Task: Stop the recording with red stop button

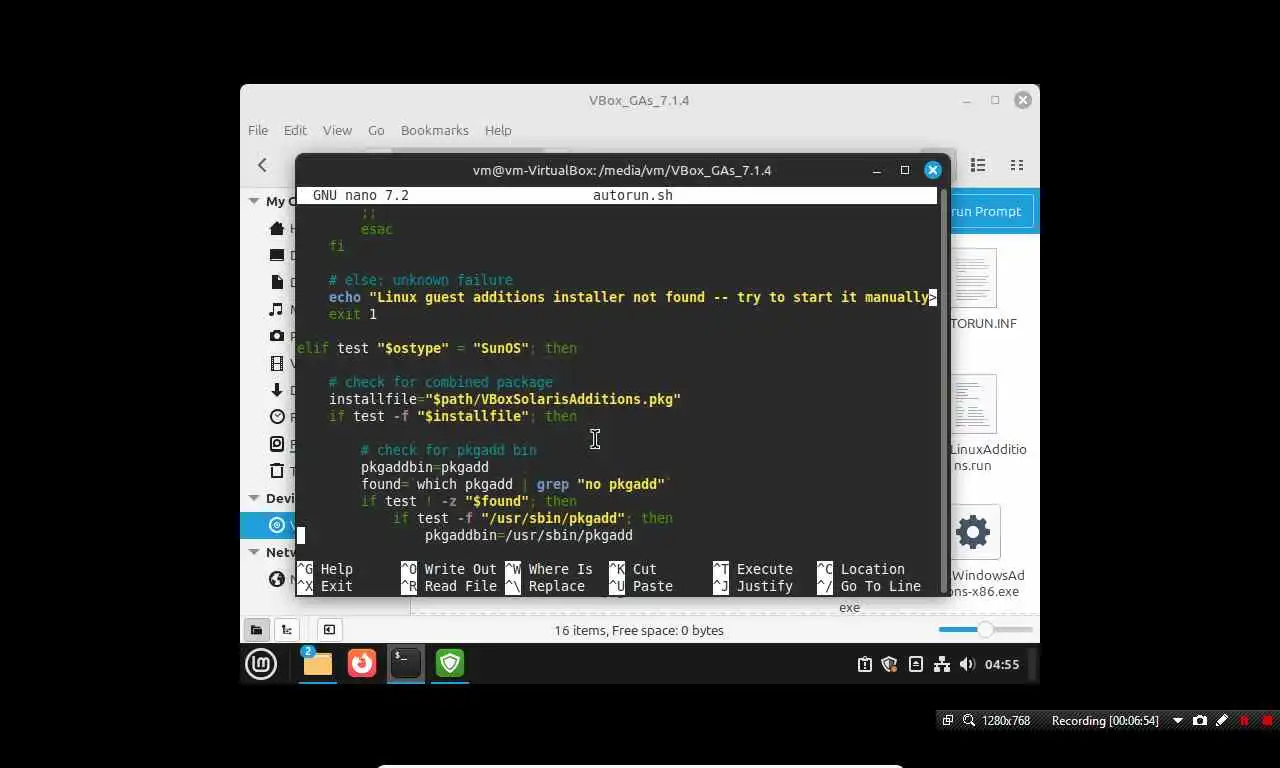Action: tap(1268, 720)
